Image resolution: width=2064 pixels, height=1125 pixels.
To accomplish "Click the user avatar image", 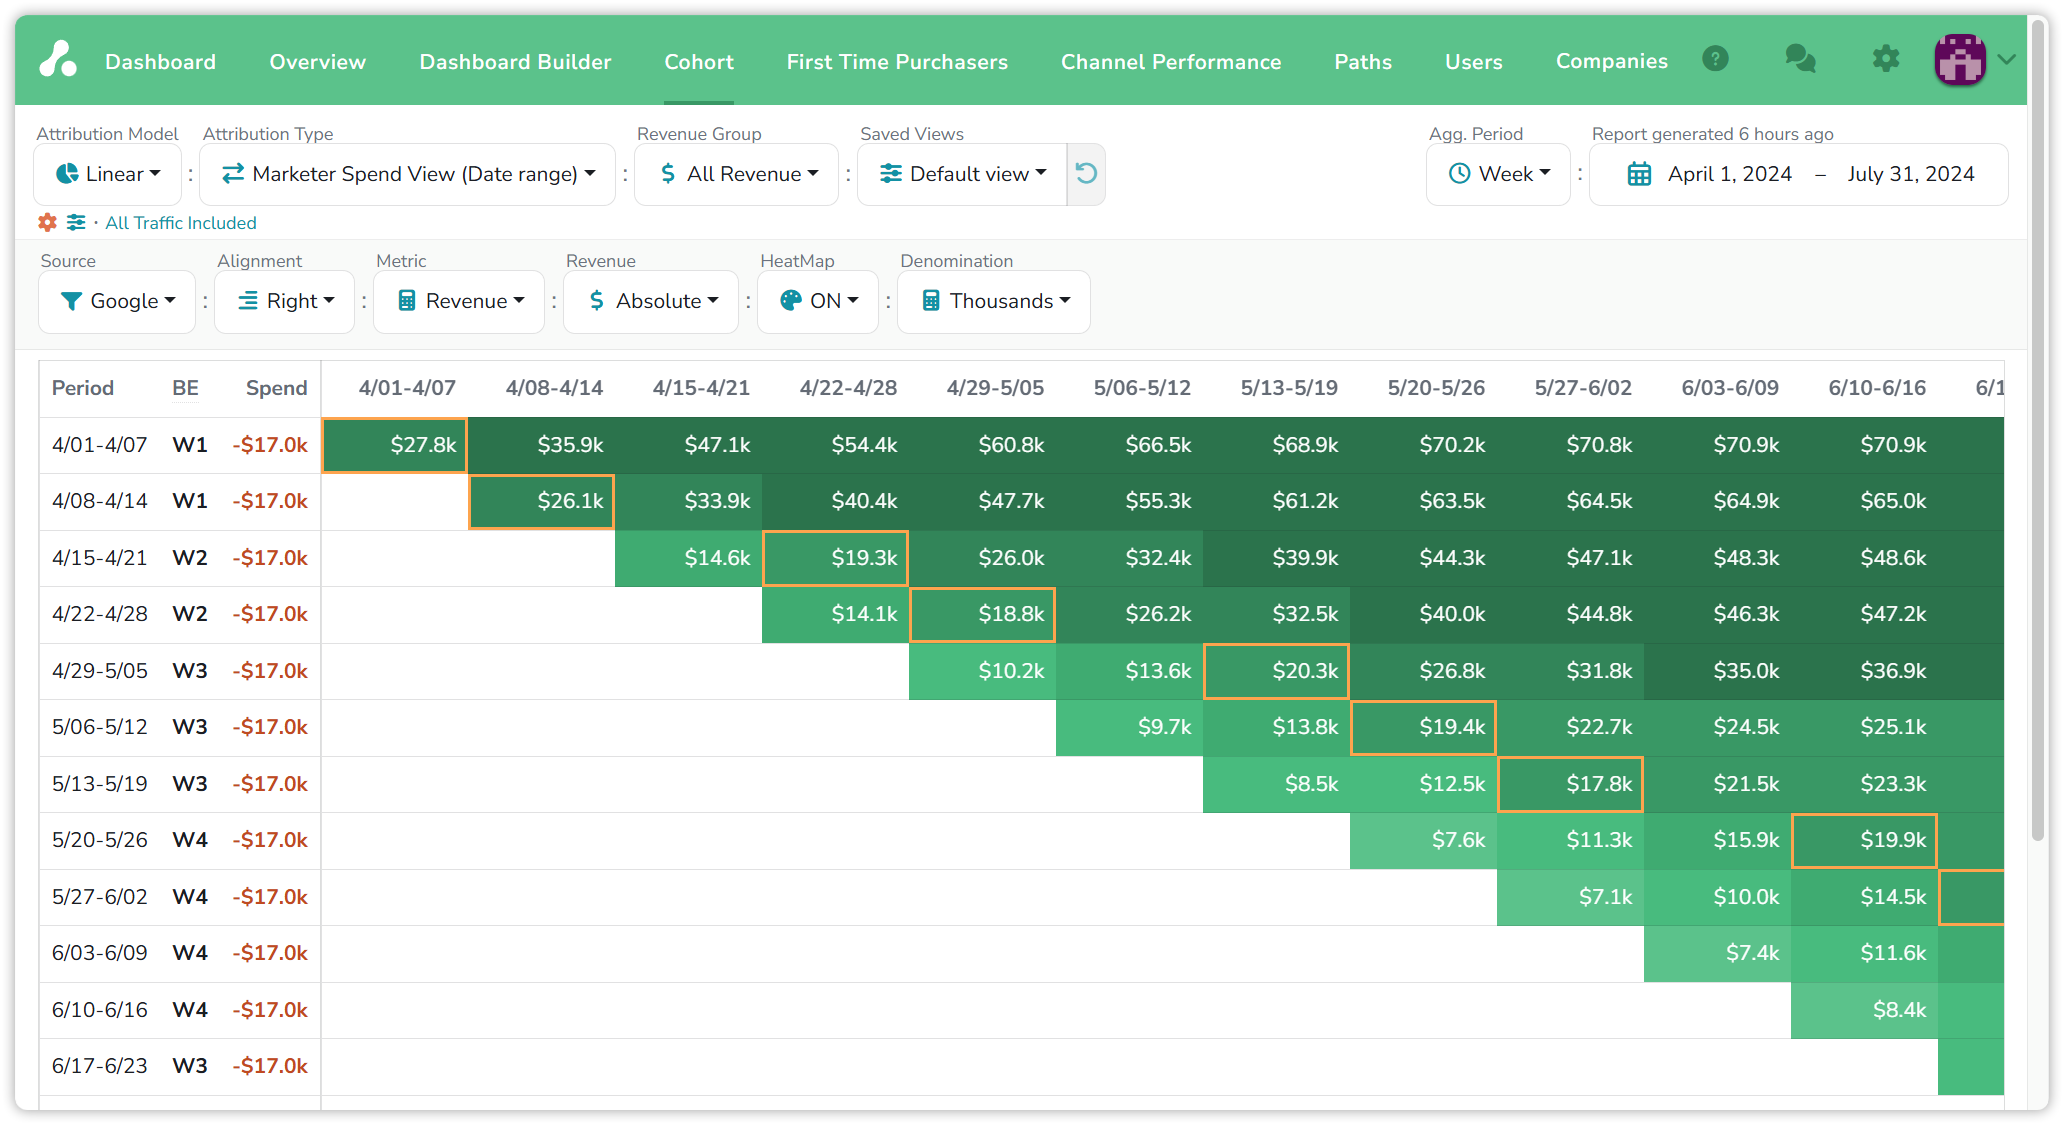I will click(x=1960, y=59).
